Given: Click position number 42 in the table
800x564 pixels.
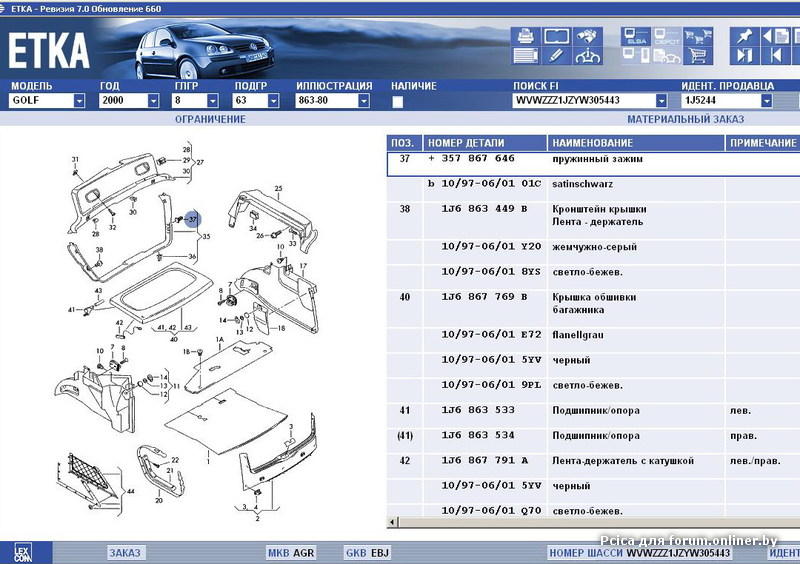Looking at the screenshot, I should [405, 460].
